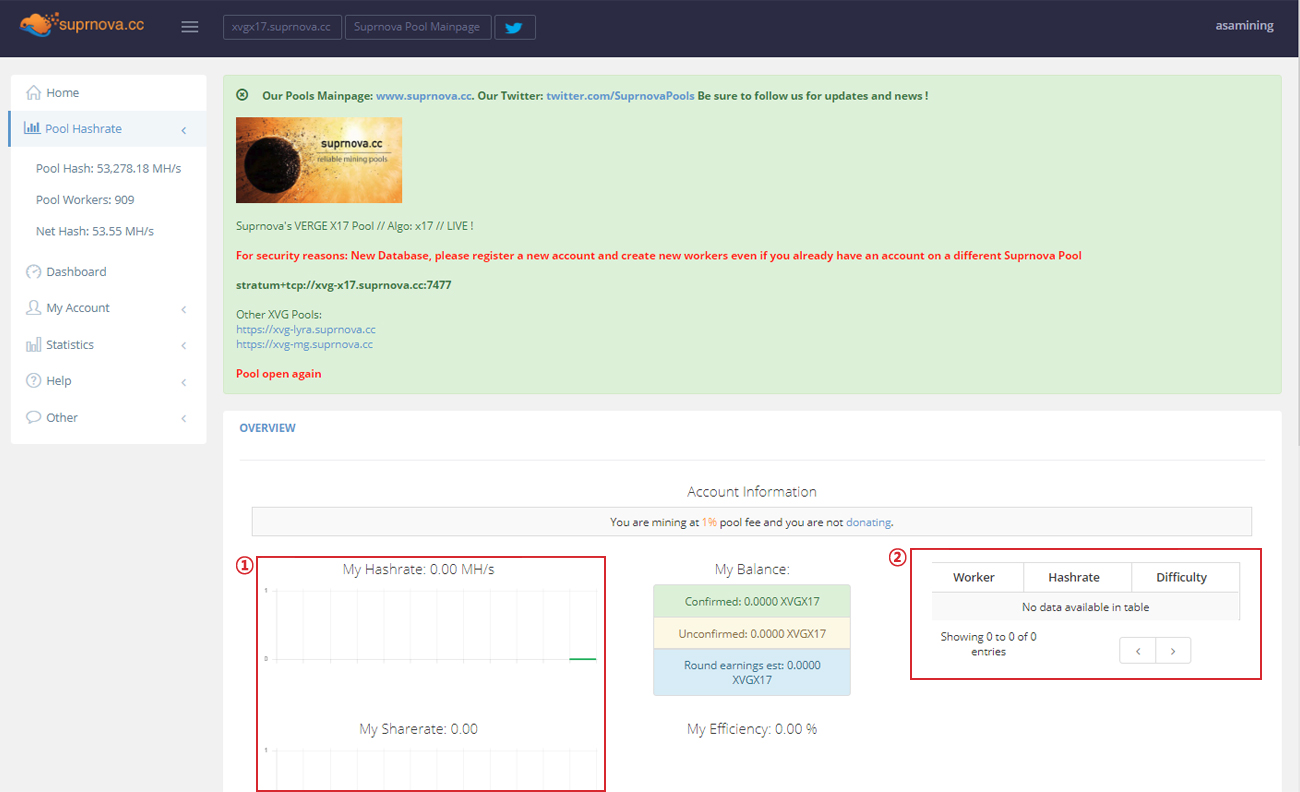The width and height of the screenshot is (1300, 792).
Task: Click the Pool Workers: 909 entry
Action: 85,200
